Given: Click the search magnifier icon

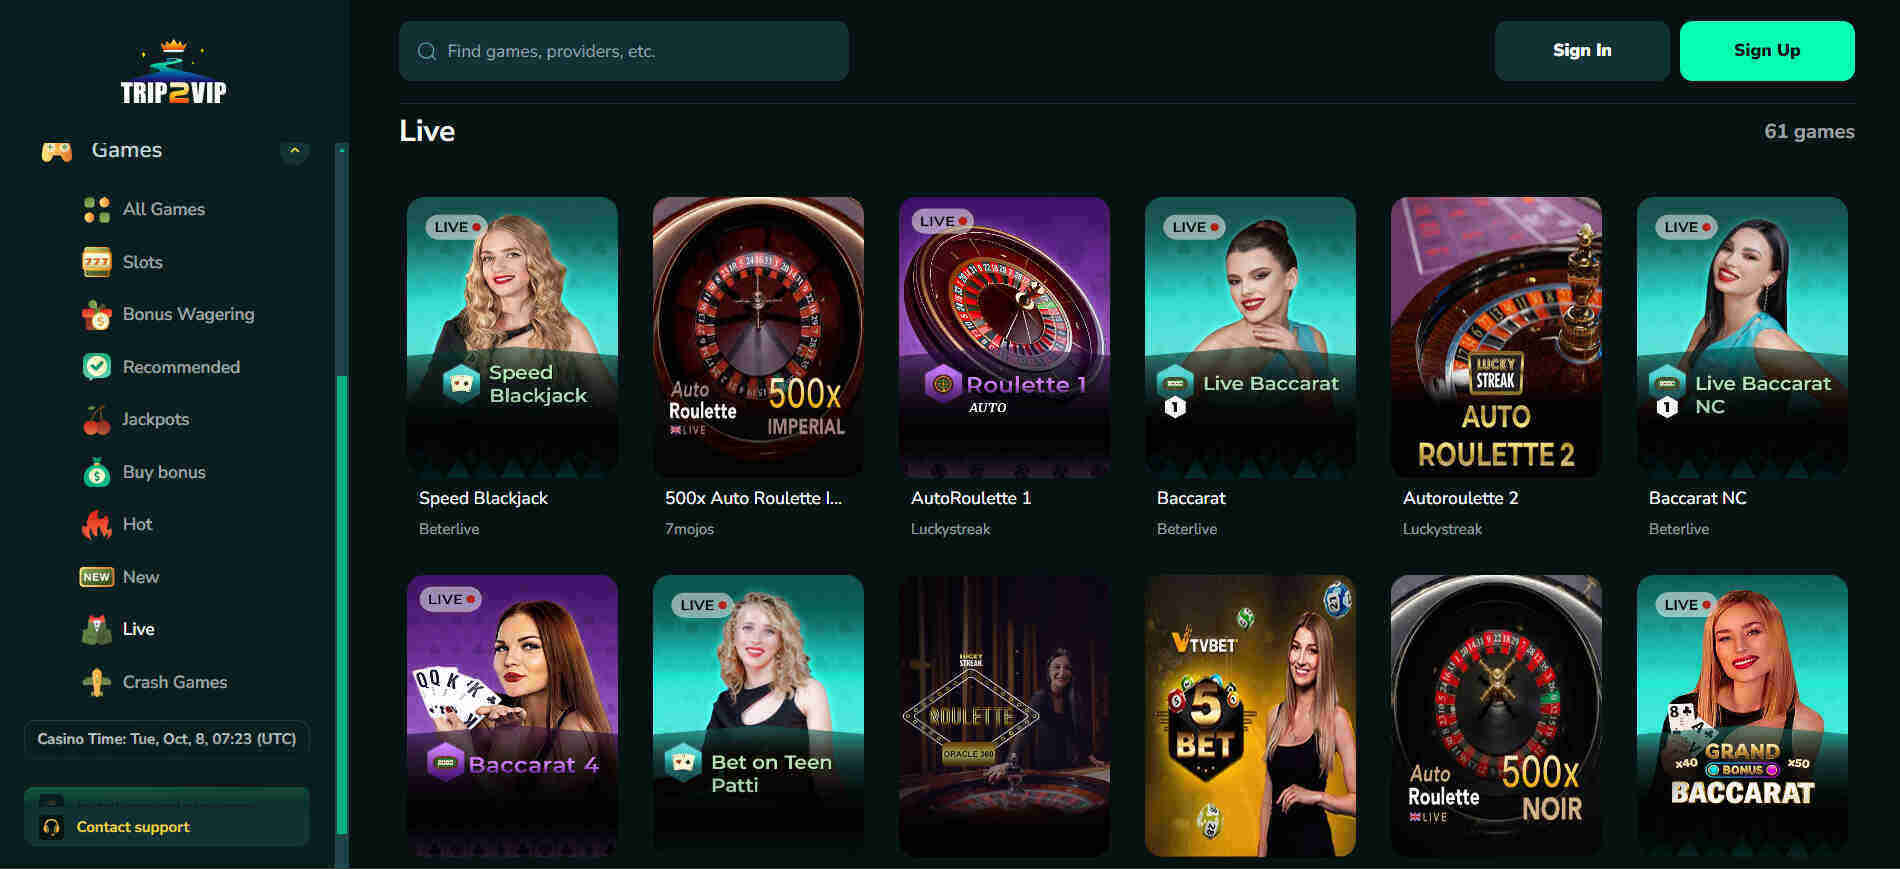Looking at the screenshot, I should [427, 51].
